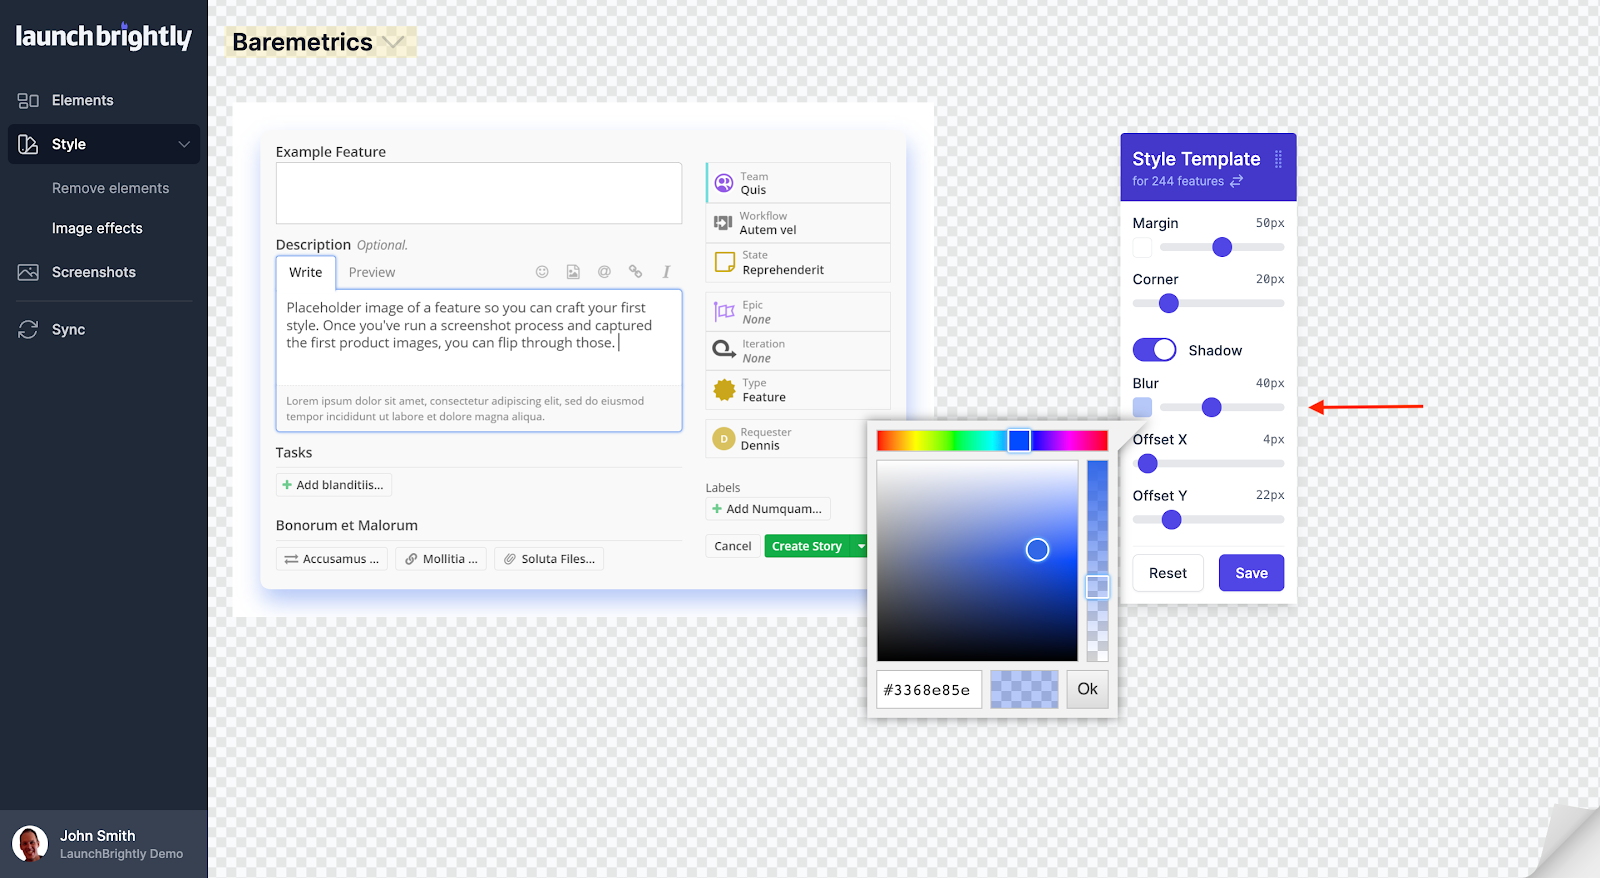Click the Reset button
Screen dimensions: 1600x878
(1167, 573)
